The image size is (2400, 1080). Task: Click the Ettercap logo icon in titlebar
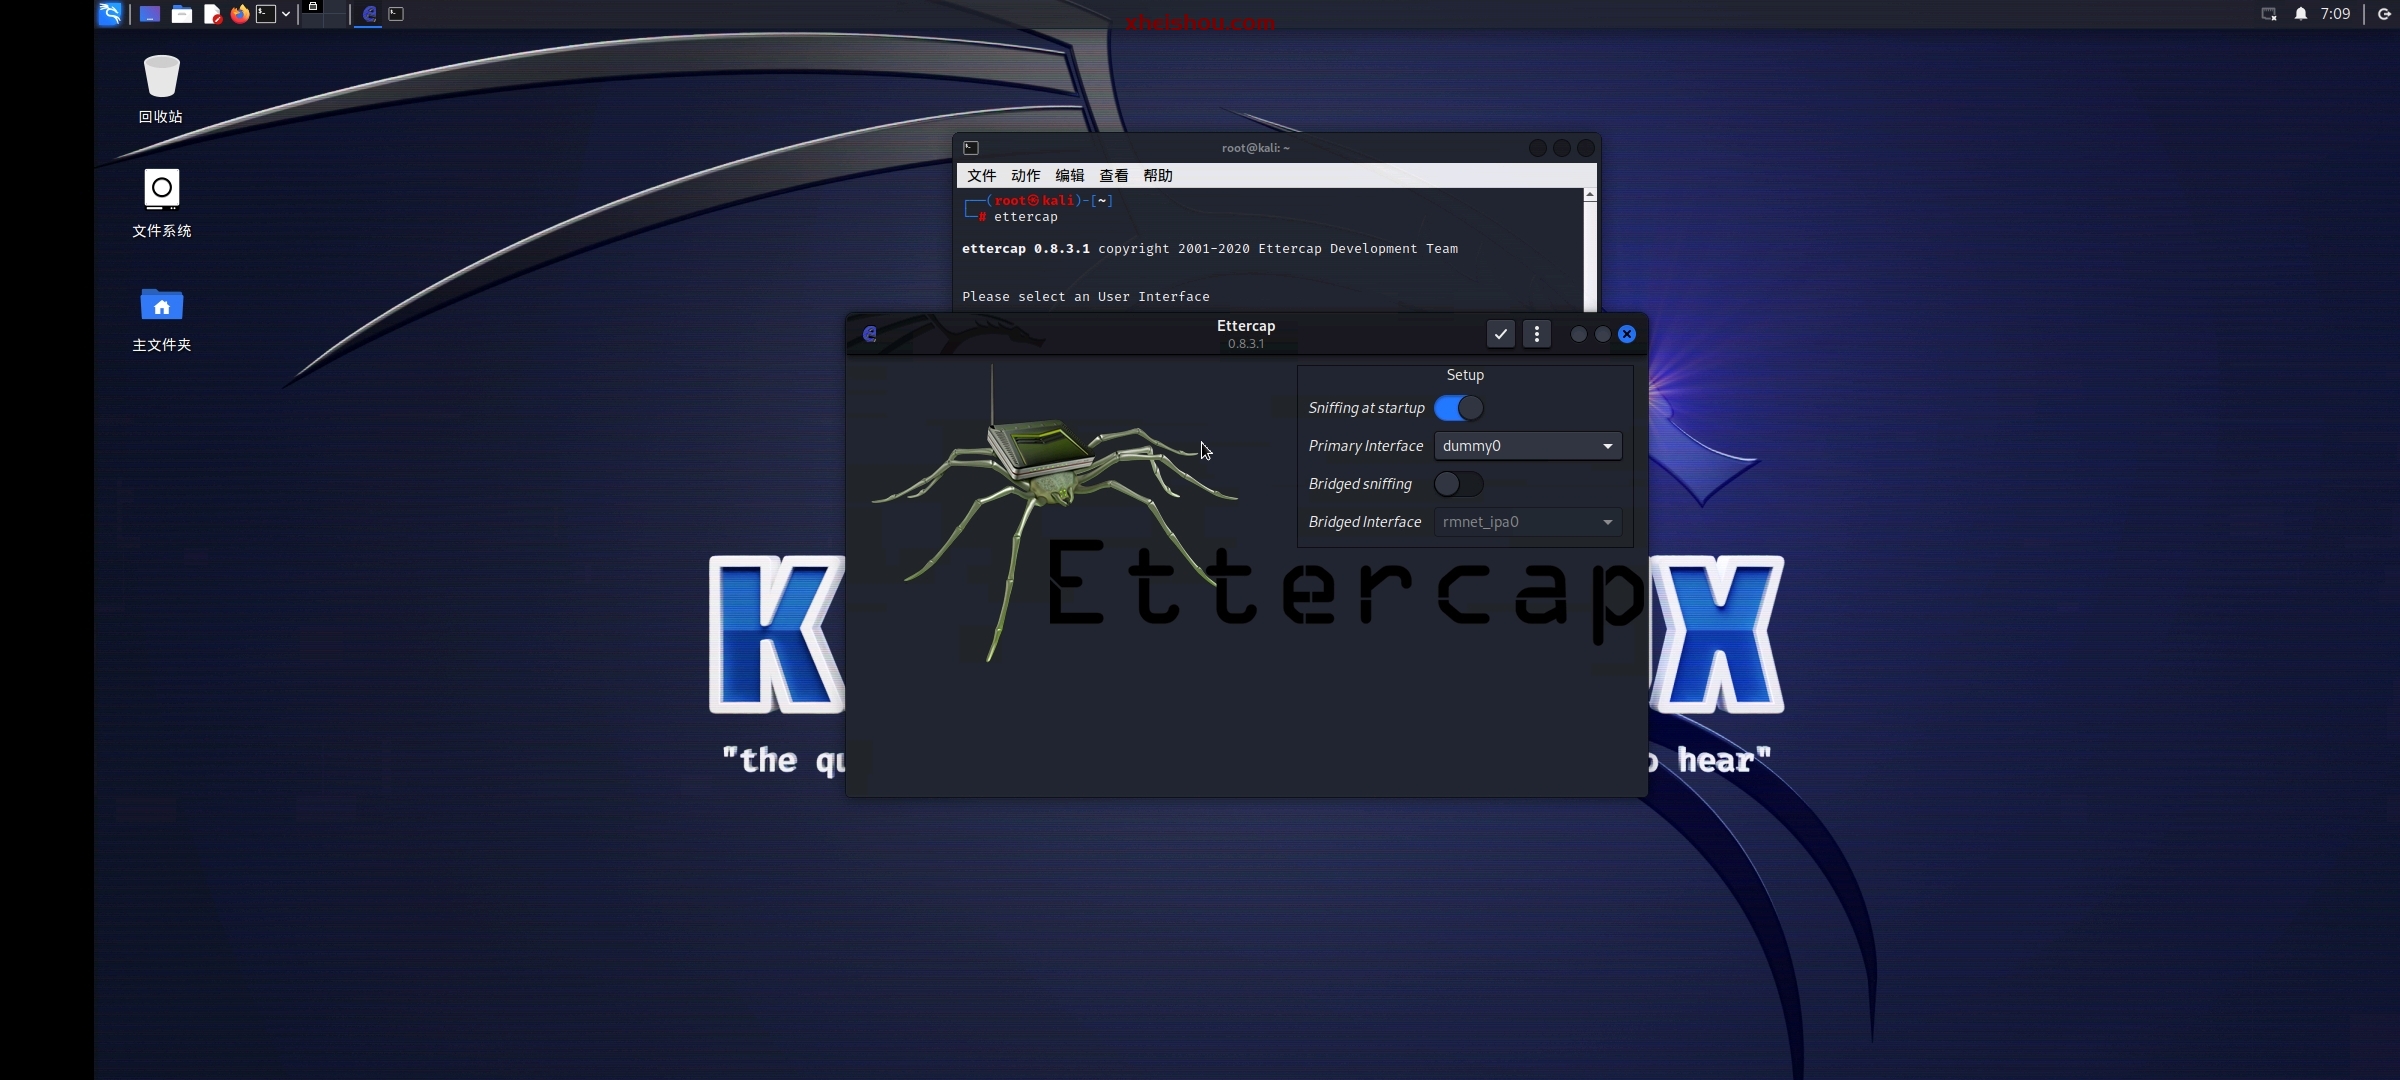coord(869,334)
